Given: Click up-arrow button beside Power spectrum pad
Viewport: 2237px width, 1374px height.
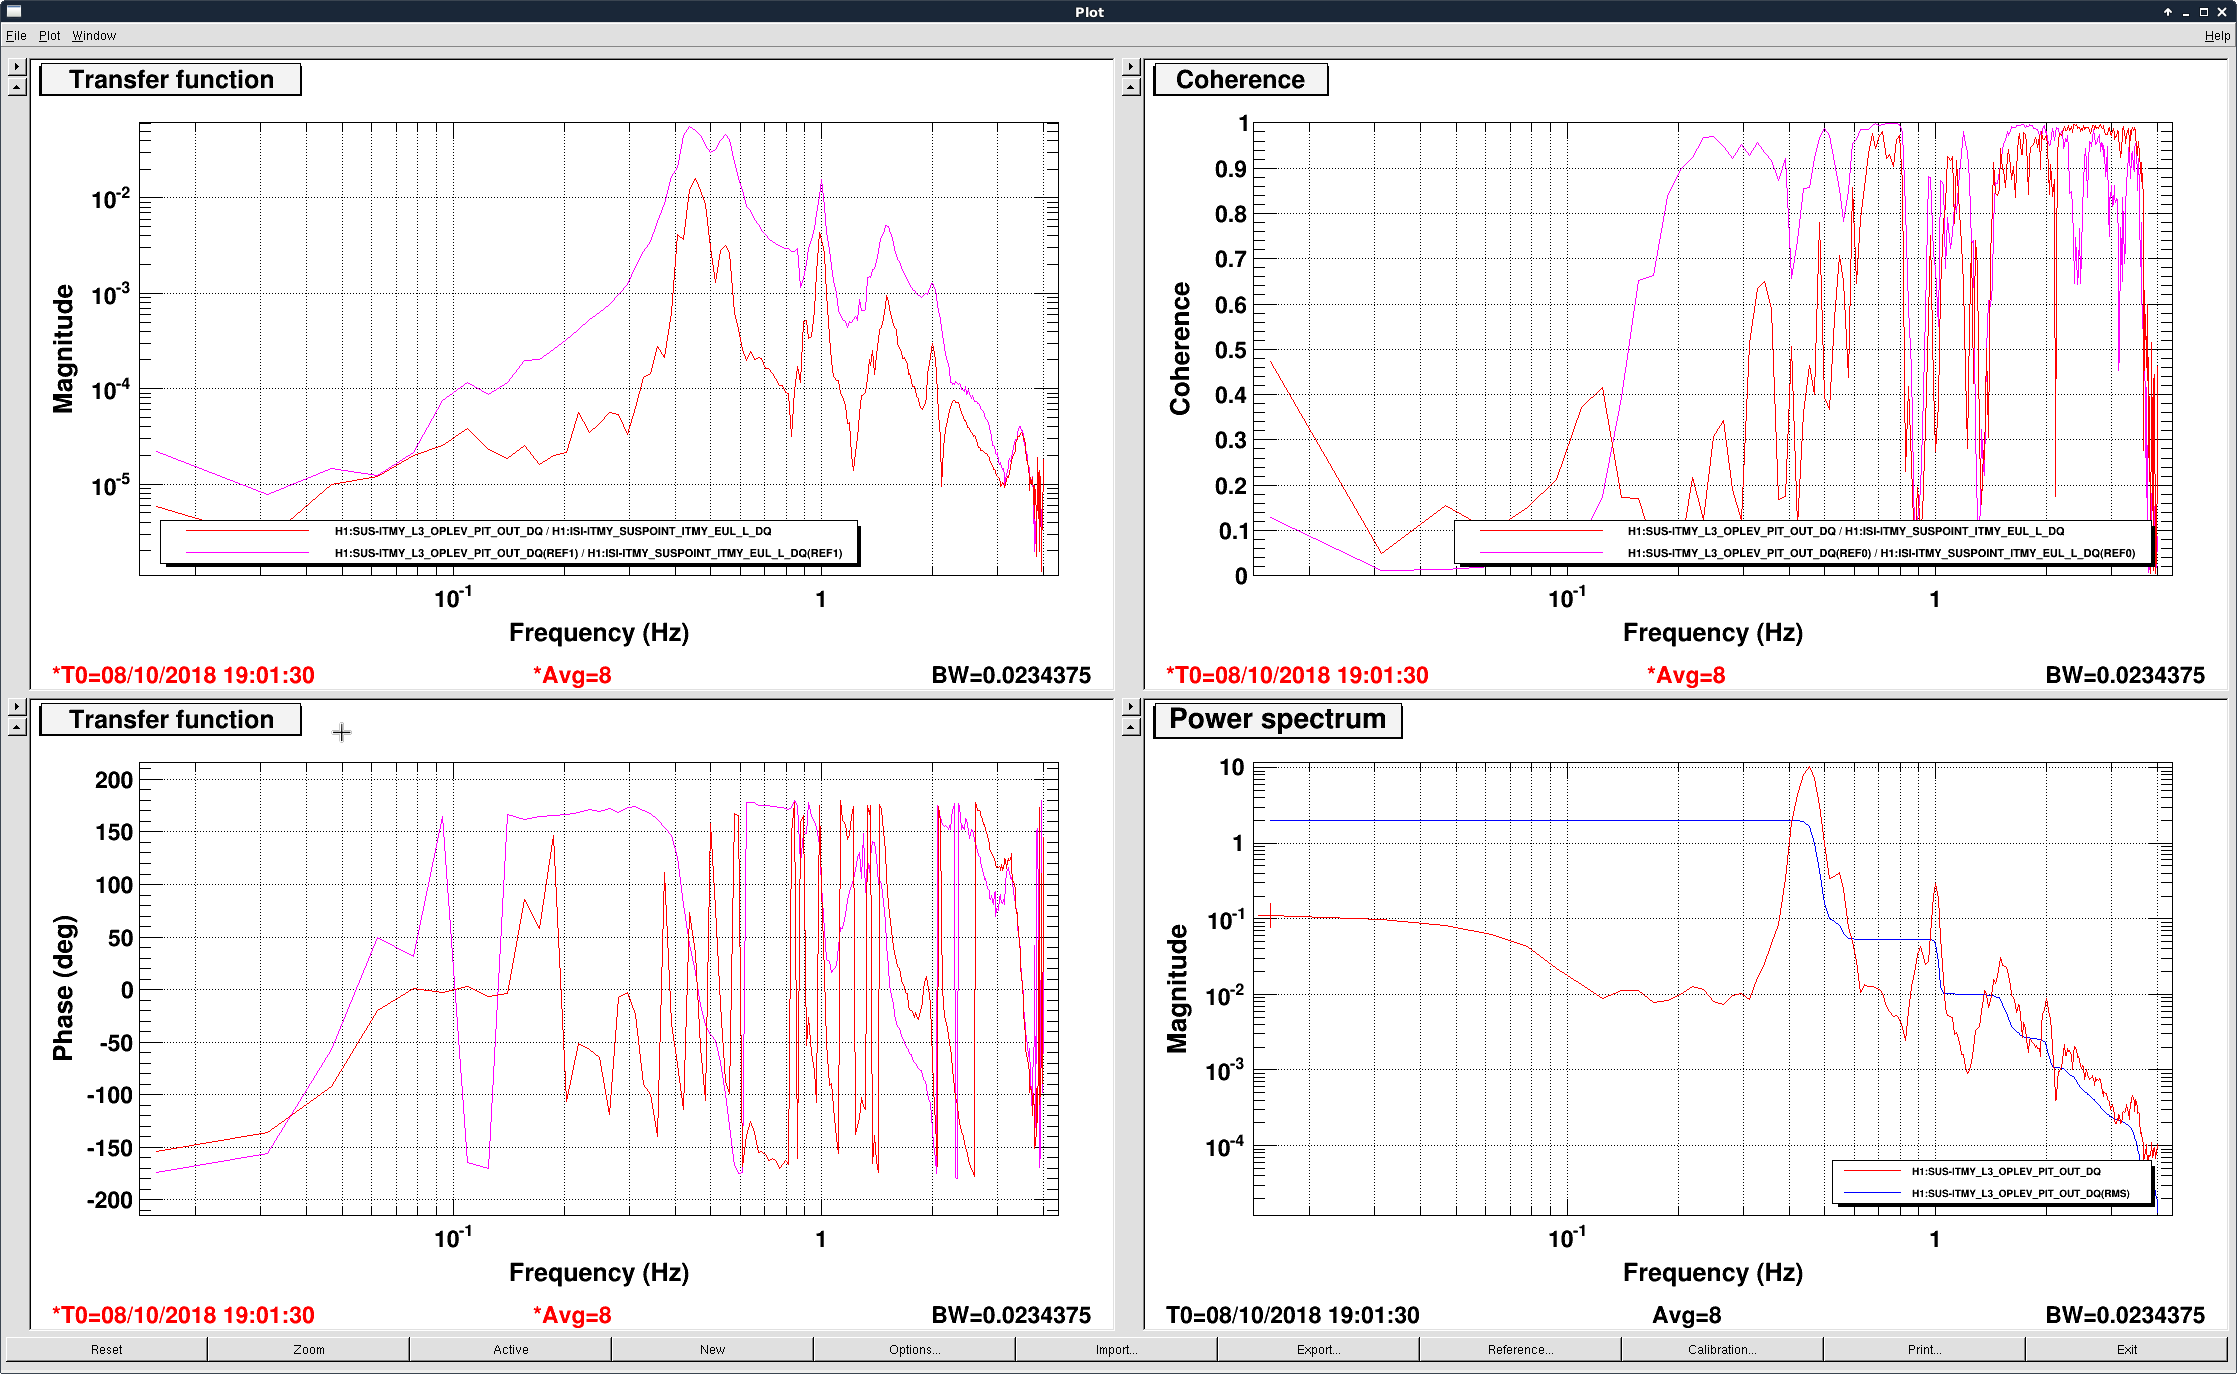Looking at the screenshot, I should (1130, 727).
